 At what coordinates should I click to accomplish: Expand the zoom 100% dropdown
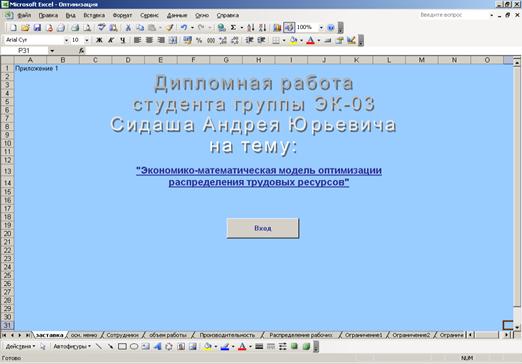tap(321, 27)
